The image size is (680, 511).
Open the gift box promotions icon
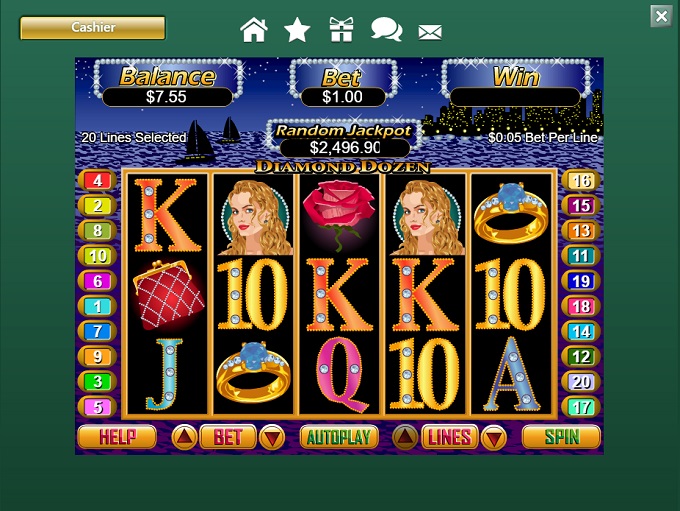click(341, 30)
